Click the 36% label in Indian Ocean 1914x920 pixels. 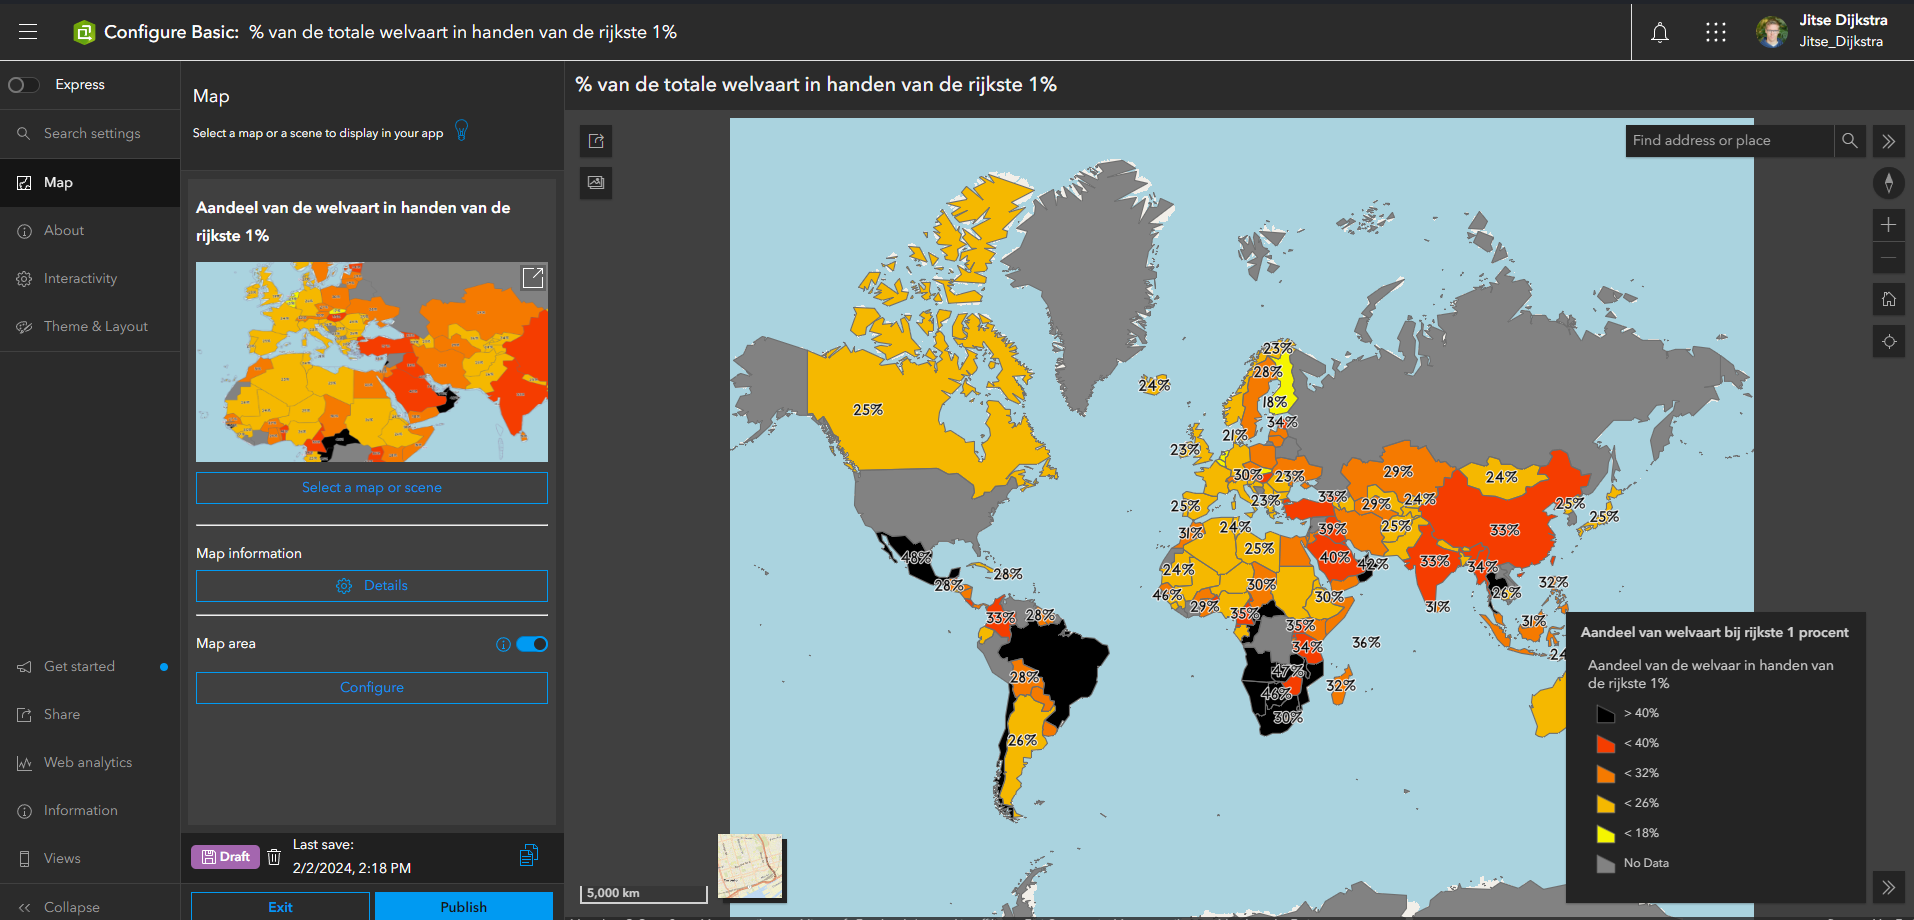point(1366,642)
